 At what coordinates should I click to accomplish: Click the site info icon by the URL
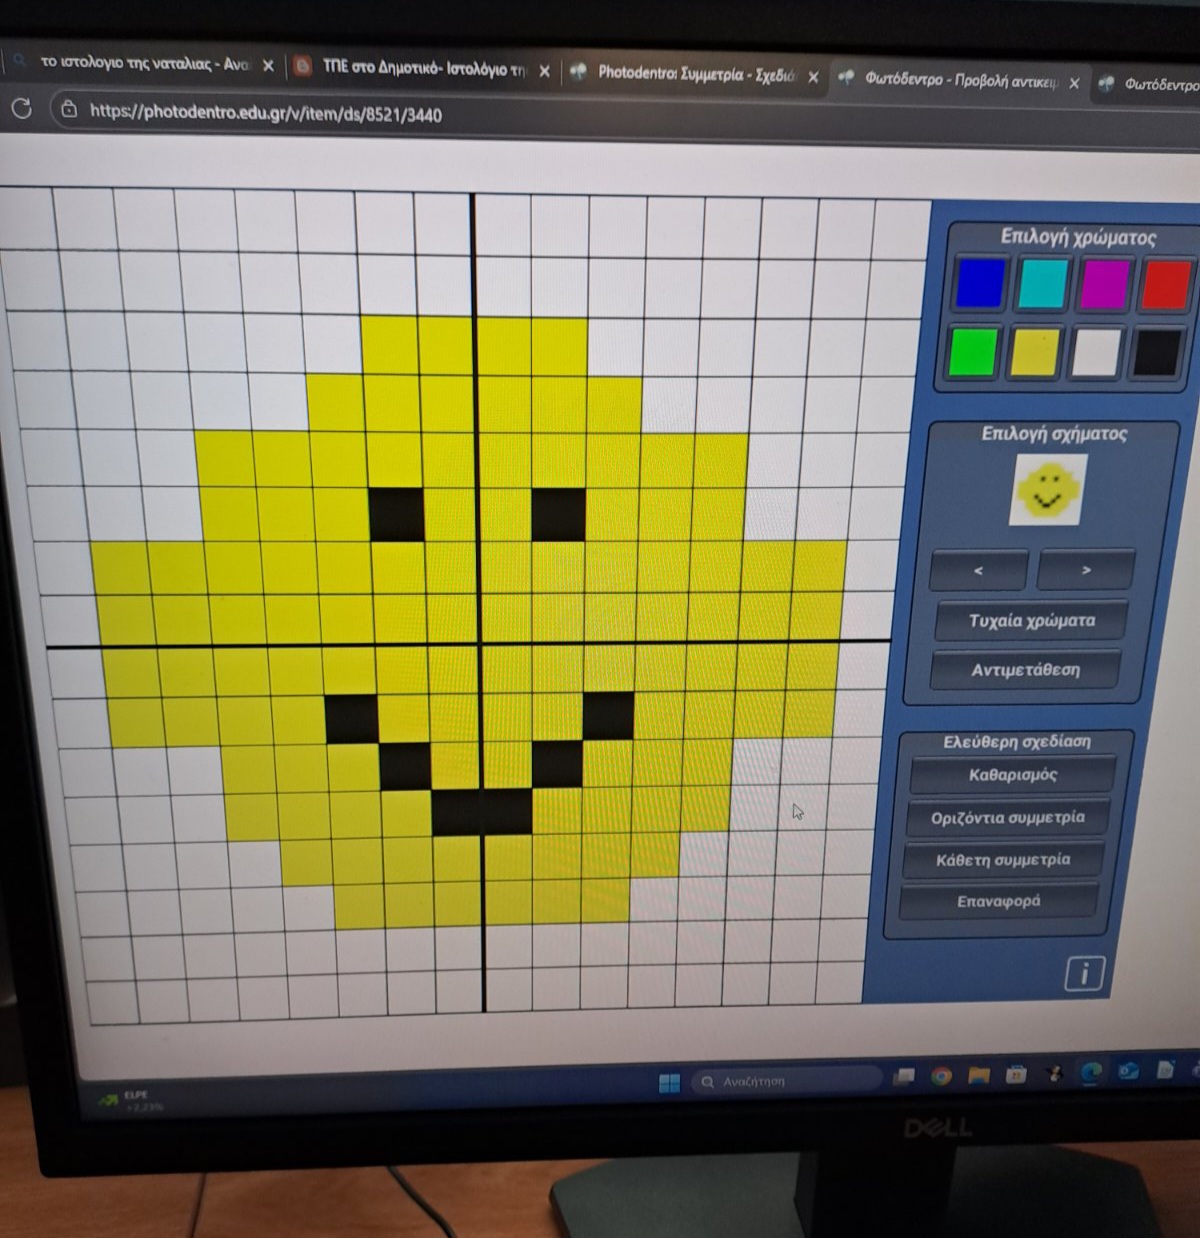tap(69, 110)
